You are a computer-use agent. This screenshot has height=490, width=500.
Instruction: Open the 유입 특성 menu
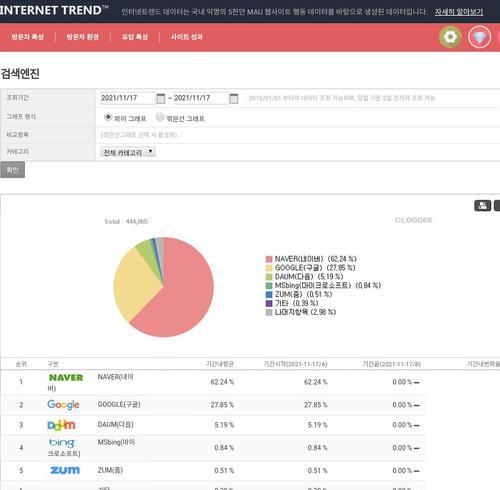click(x=135, y=37)
